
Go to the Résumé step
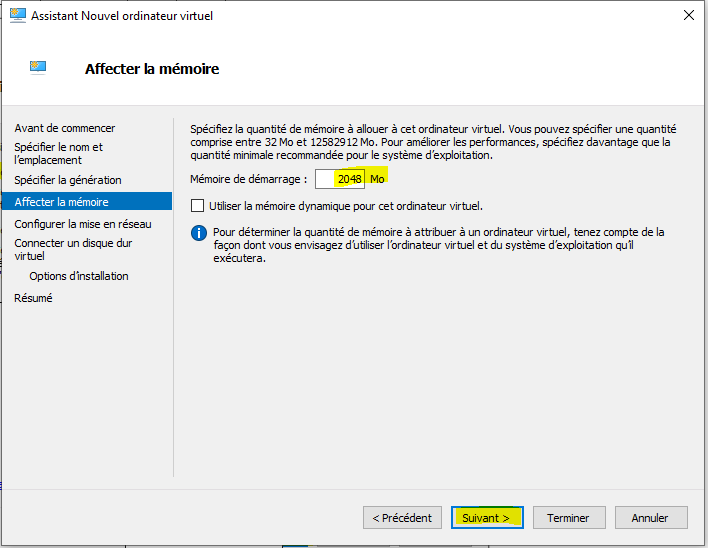point(33,298)
